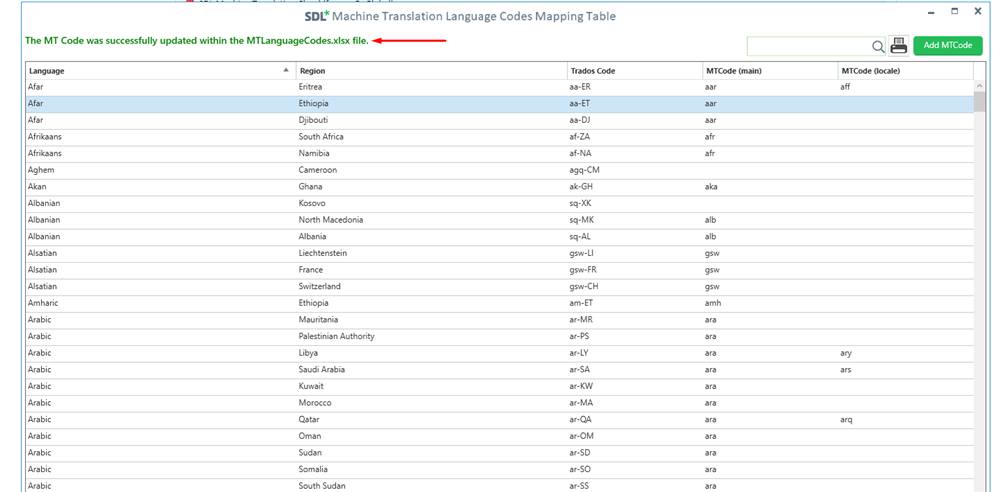Click the print icon next to search
The image size is (1000, 492).
point(899,45)
